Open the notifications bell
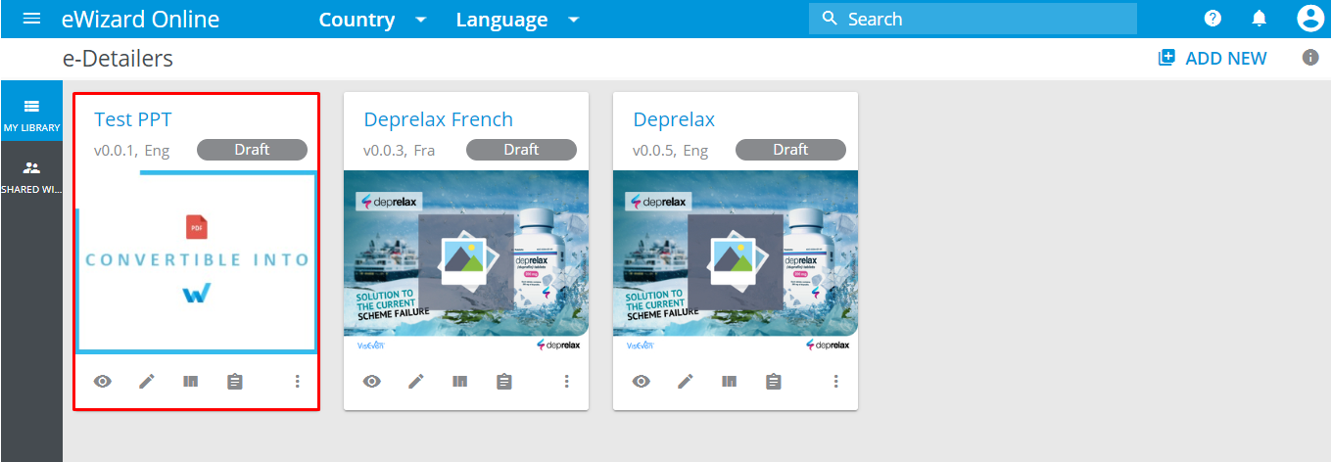The image size is (1331, 463). click(1260, 19)
